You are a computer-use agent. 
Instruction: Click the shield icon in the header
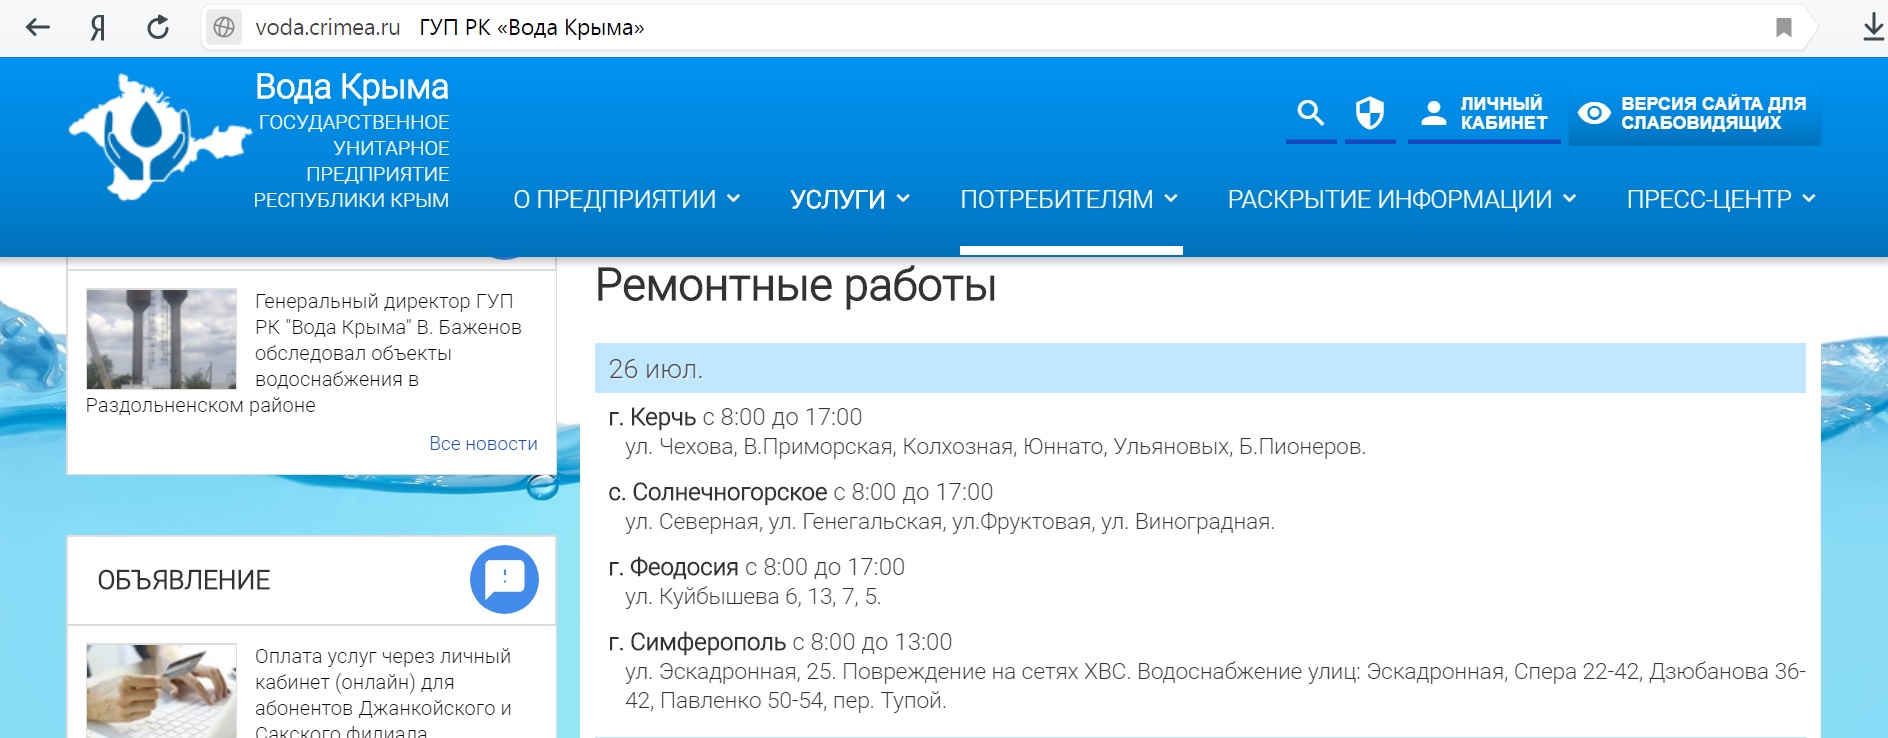click(1369, 113)
